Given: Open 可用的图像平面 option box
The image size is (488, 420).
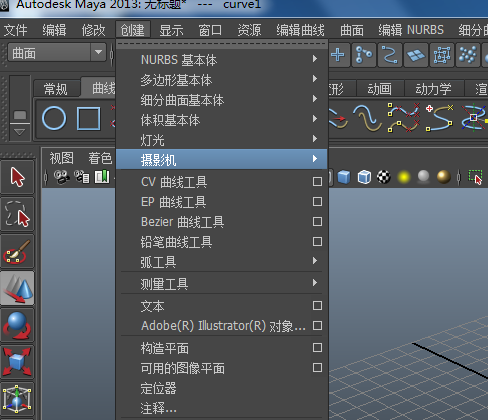Looking at the screenshot, I should pos(317,368).
